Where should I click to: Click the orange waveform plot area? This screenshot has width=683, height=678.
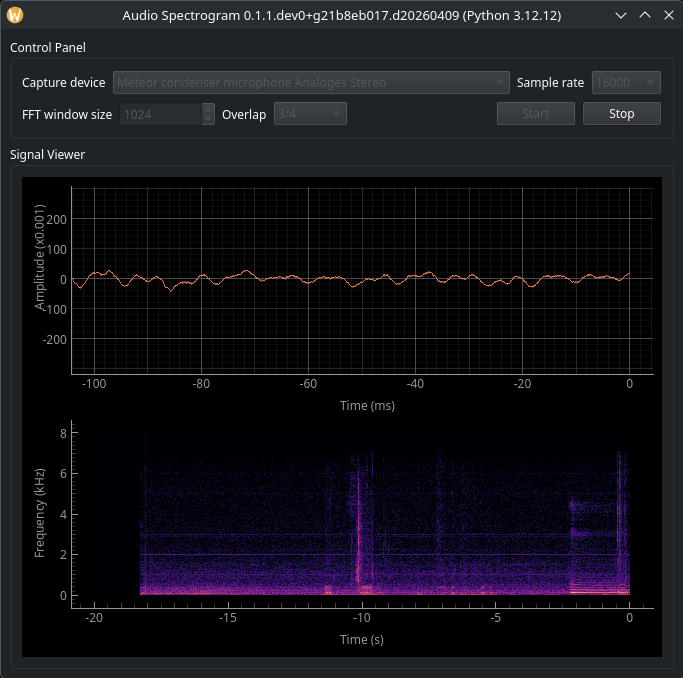tap(362, 280)
